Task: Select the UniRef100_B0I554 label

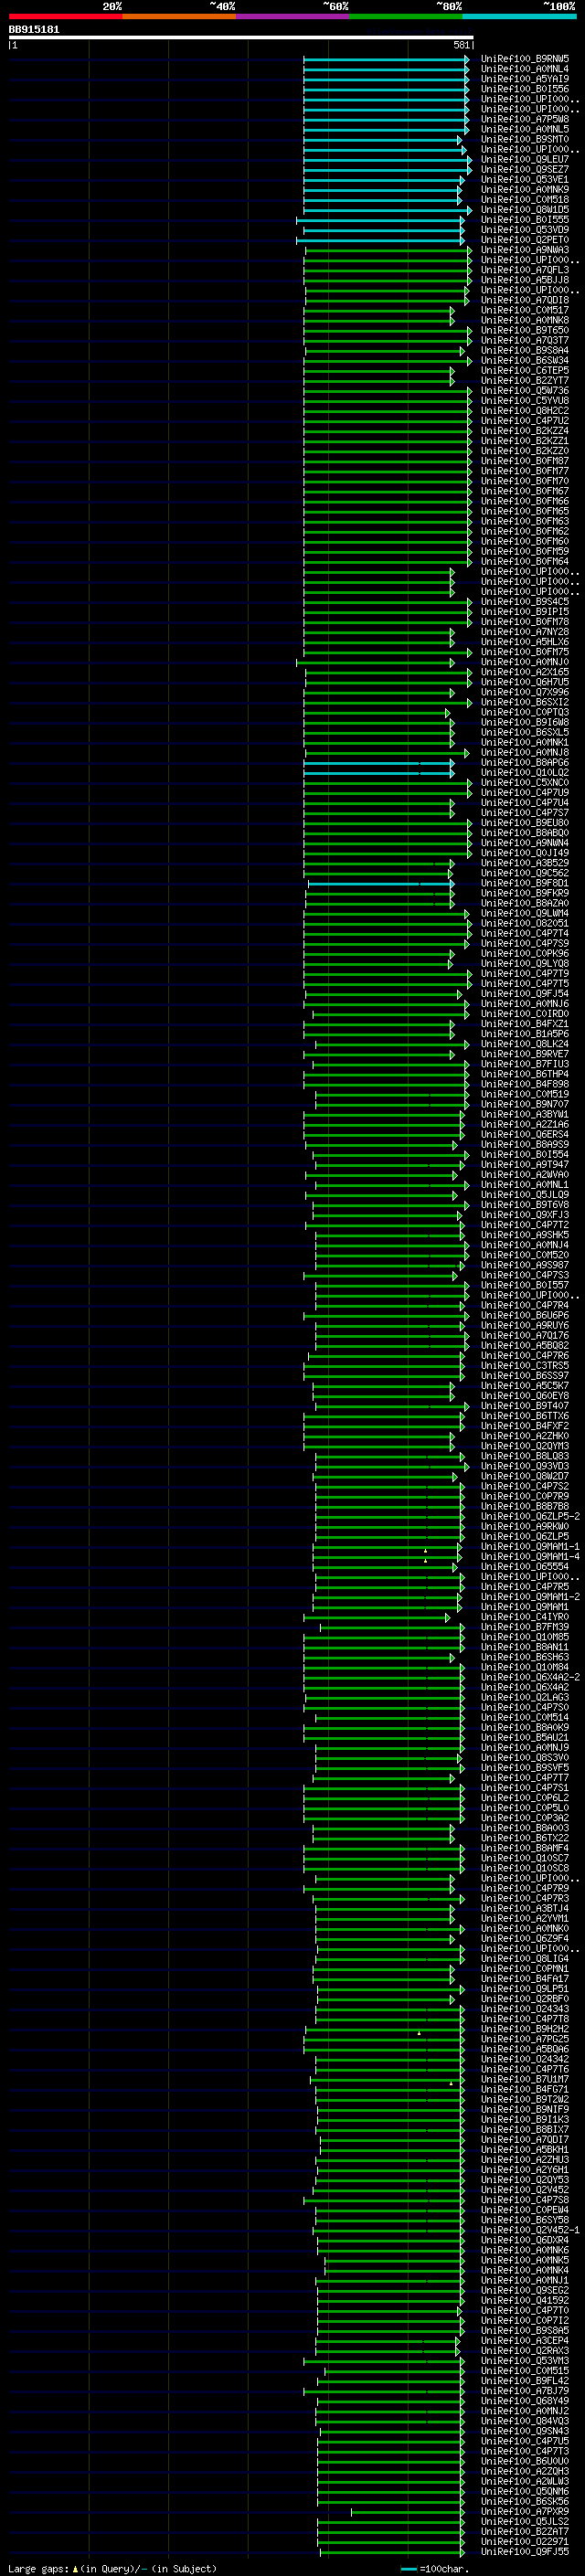Action: (525, 1155)
